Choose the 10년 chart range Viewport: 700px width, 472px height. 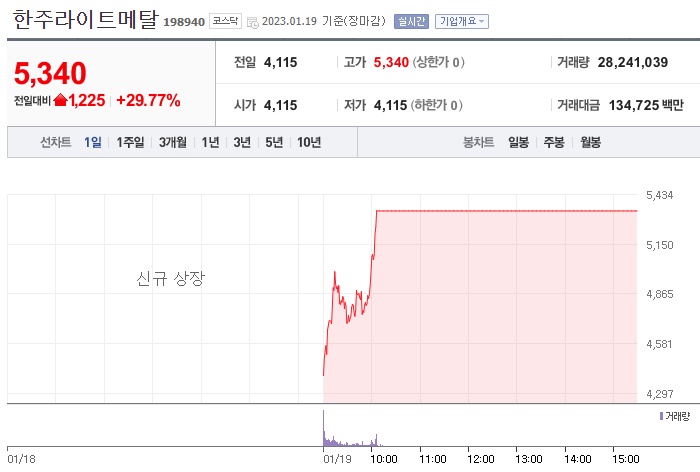309,142
